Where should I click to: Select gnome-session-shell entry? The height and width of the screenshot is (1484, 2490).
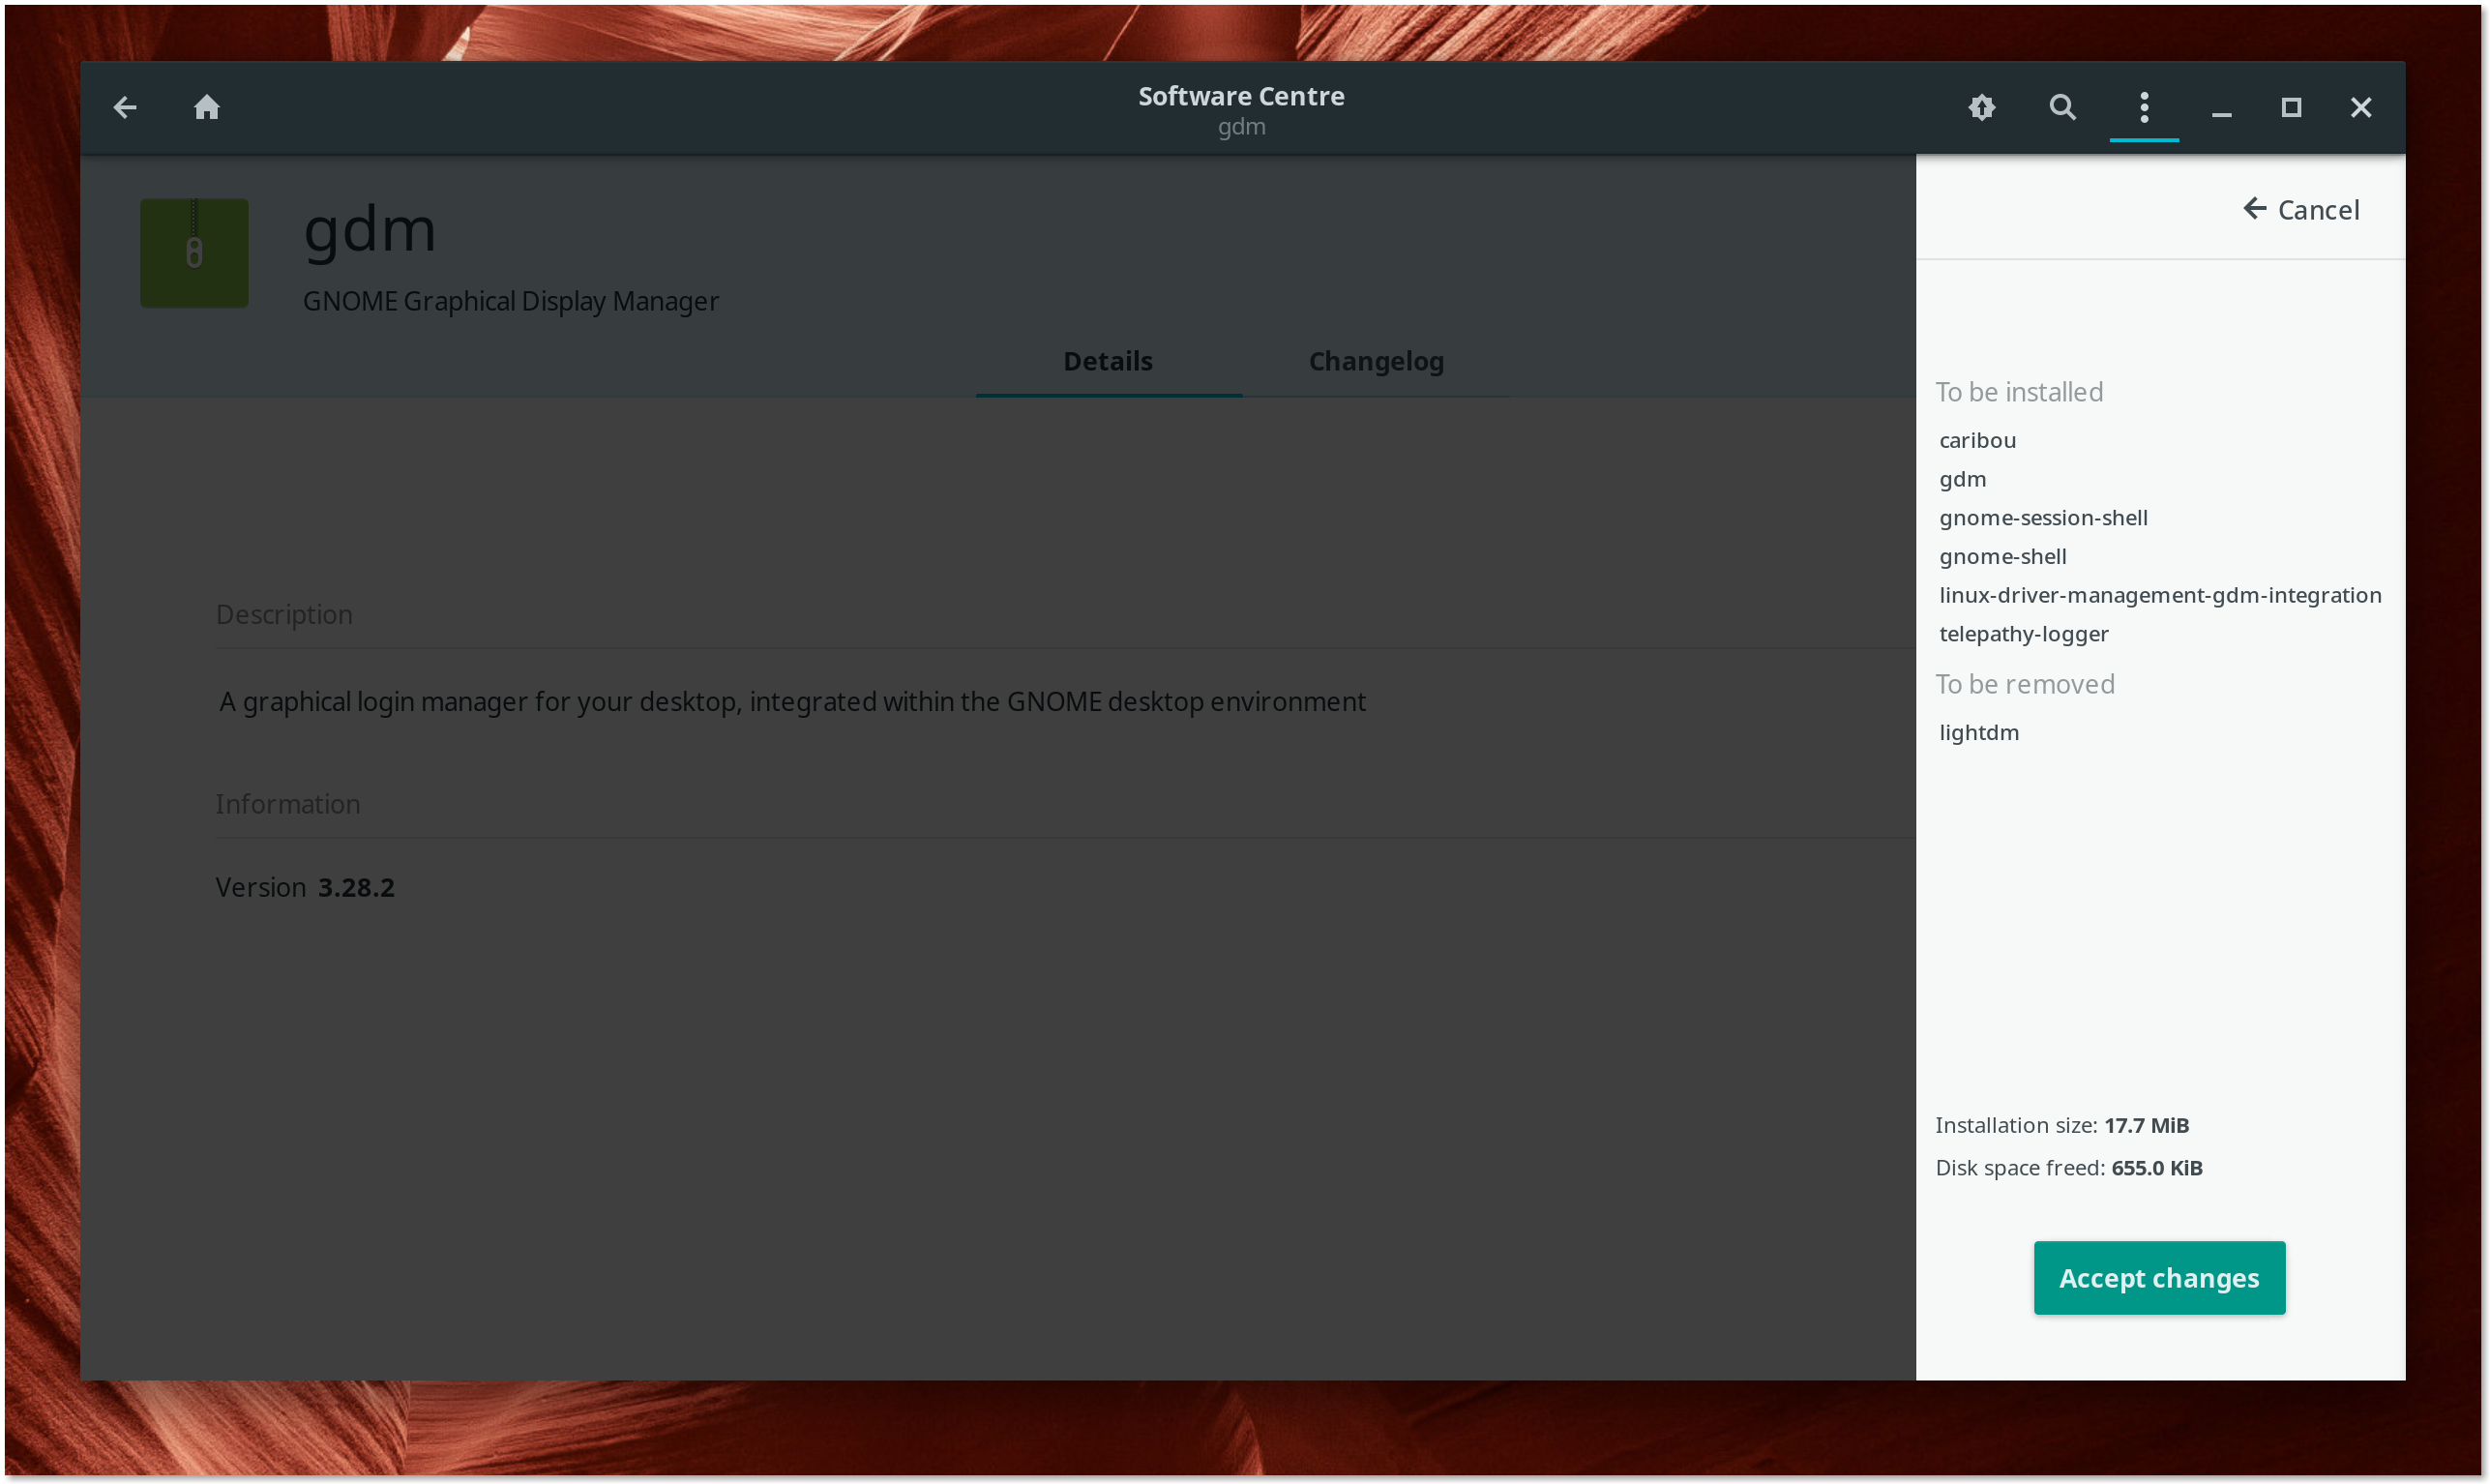2043,517
